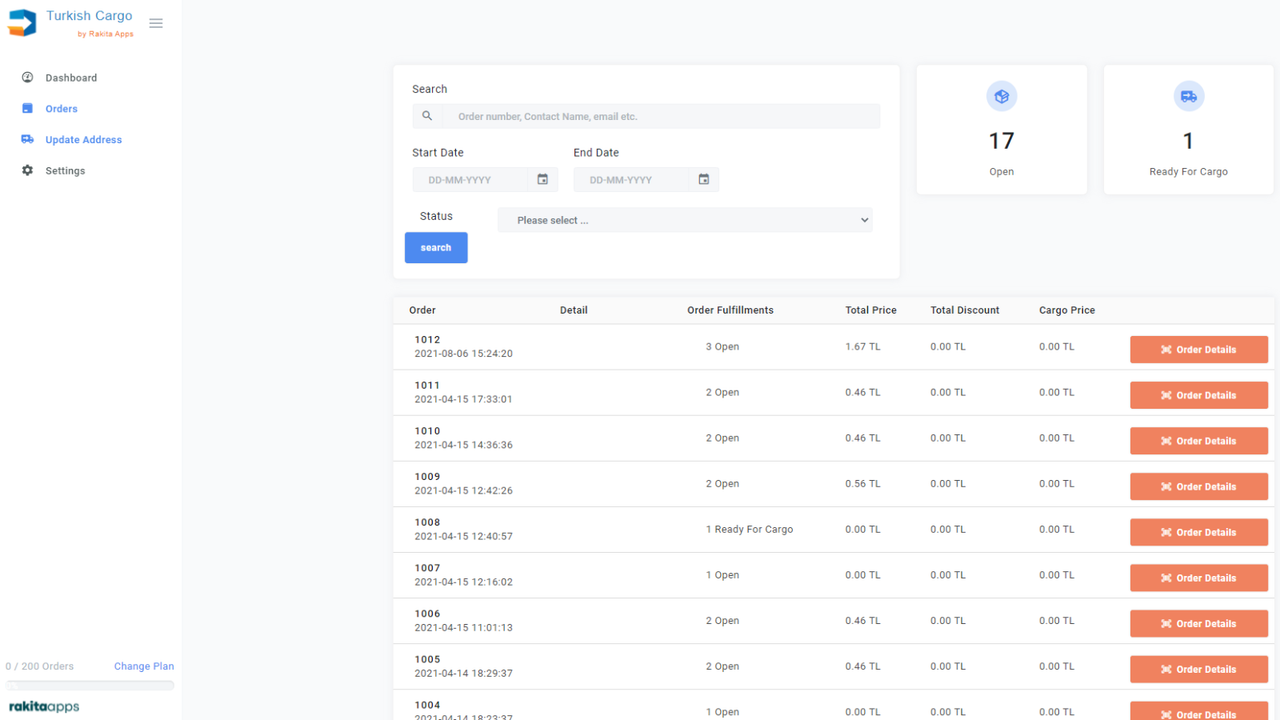Click the Ready For Cargo count card
Image resolution: width=1280 pixels, height=720 pixels.
click(1188, 130)
